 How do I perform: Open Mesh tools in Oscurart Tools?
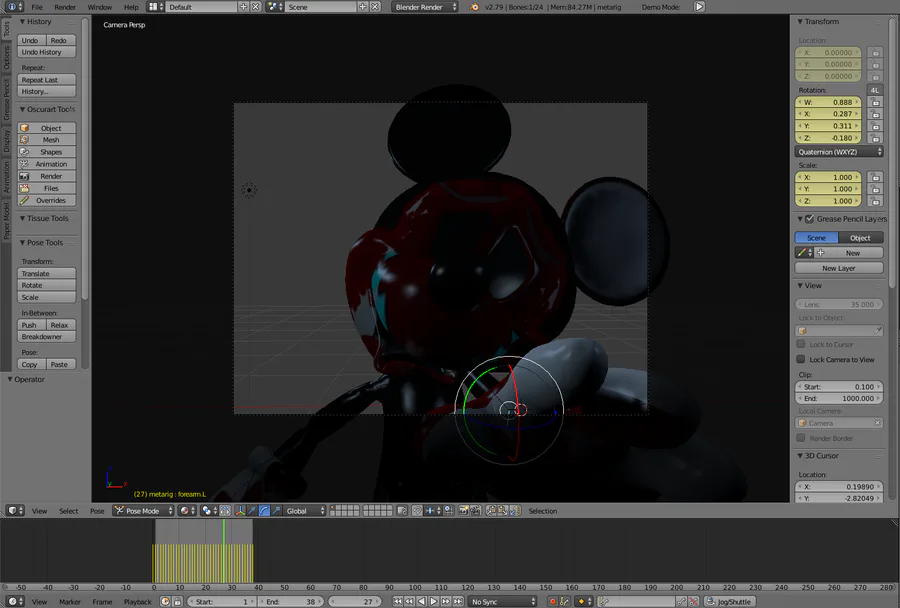[x=46, y=140]
